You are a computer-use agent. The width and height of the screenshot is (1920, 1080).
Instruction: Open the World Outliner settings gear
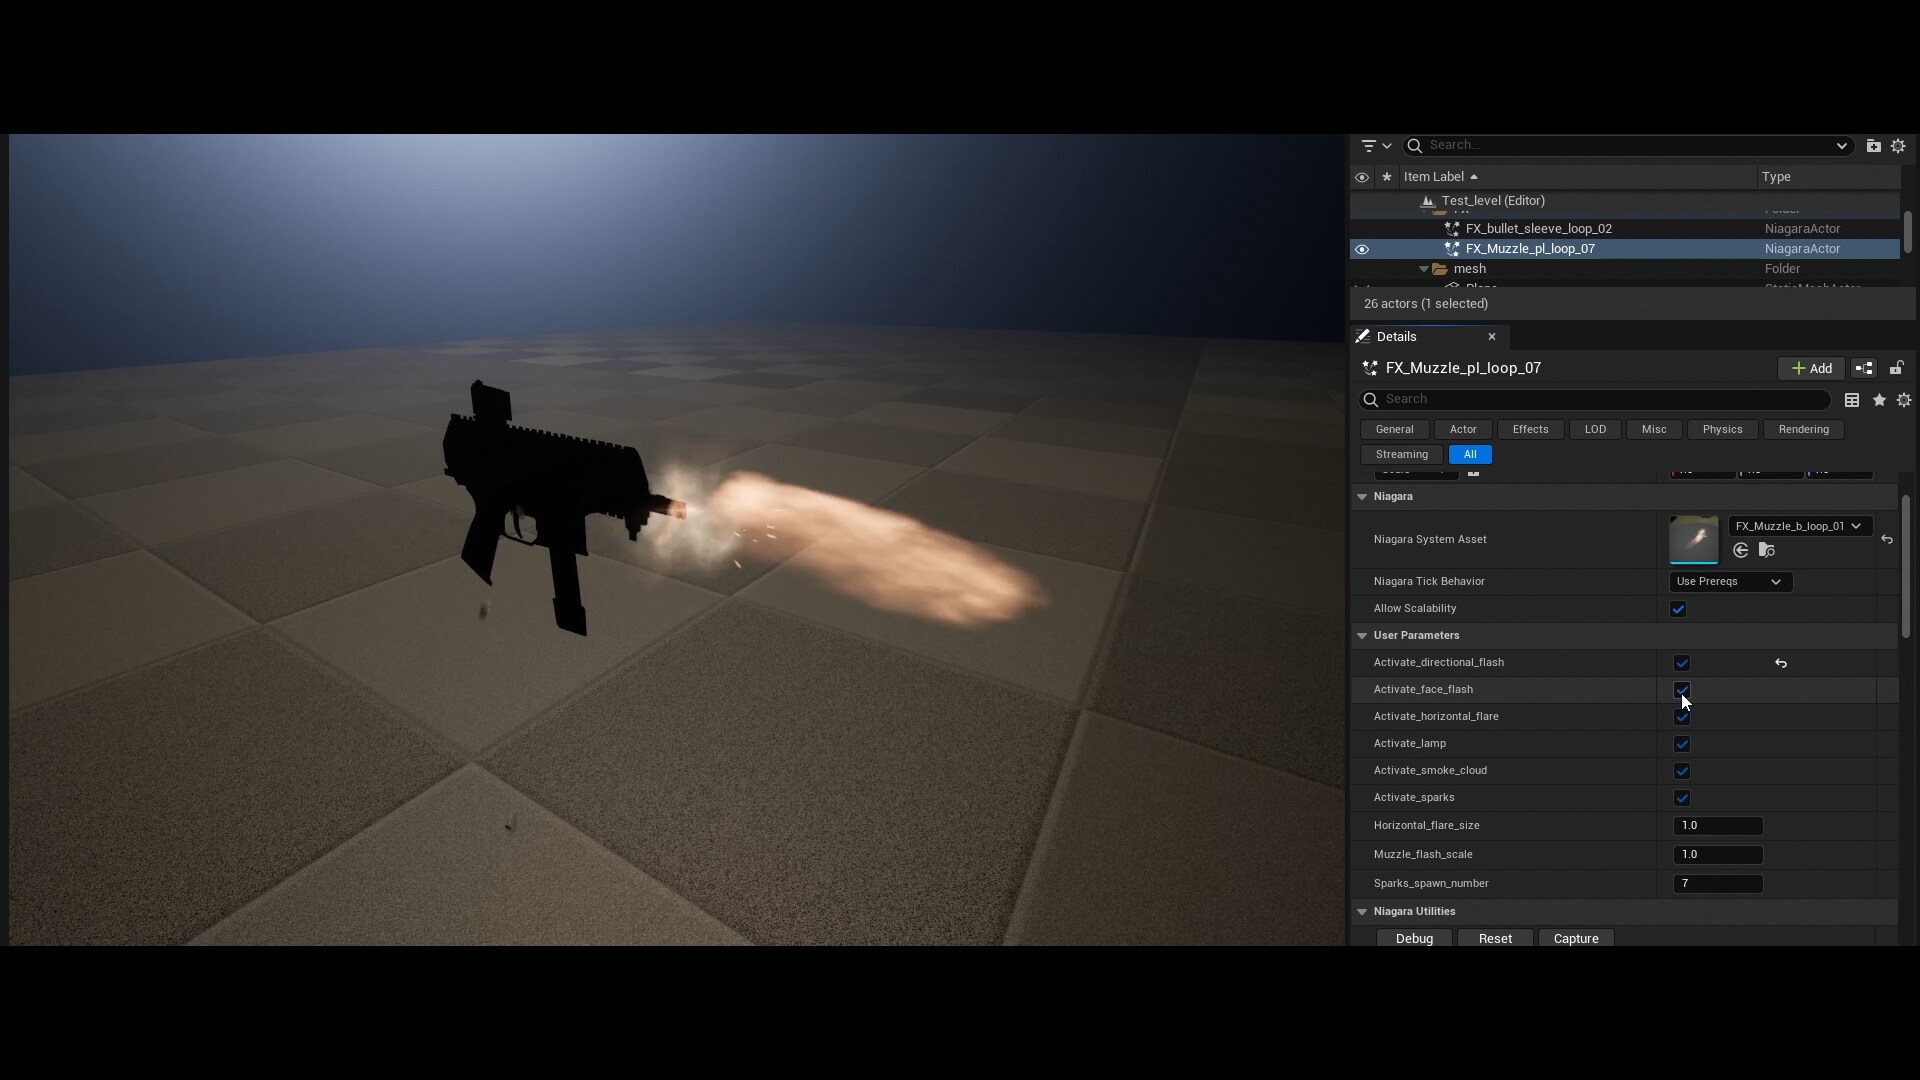[1898, 145]
